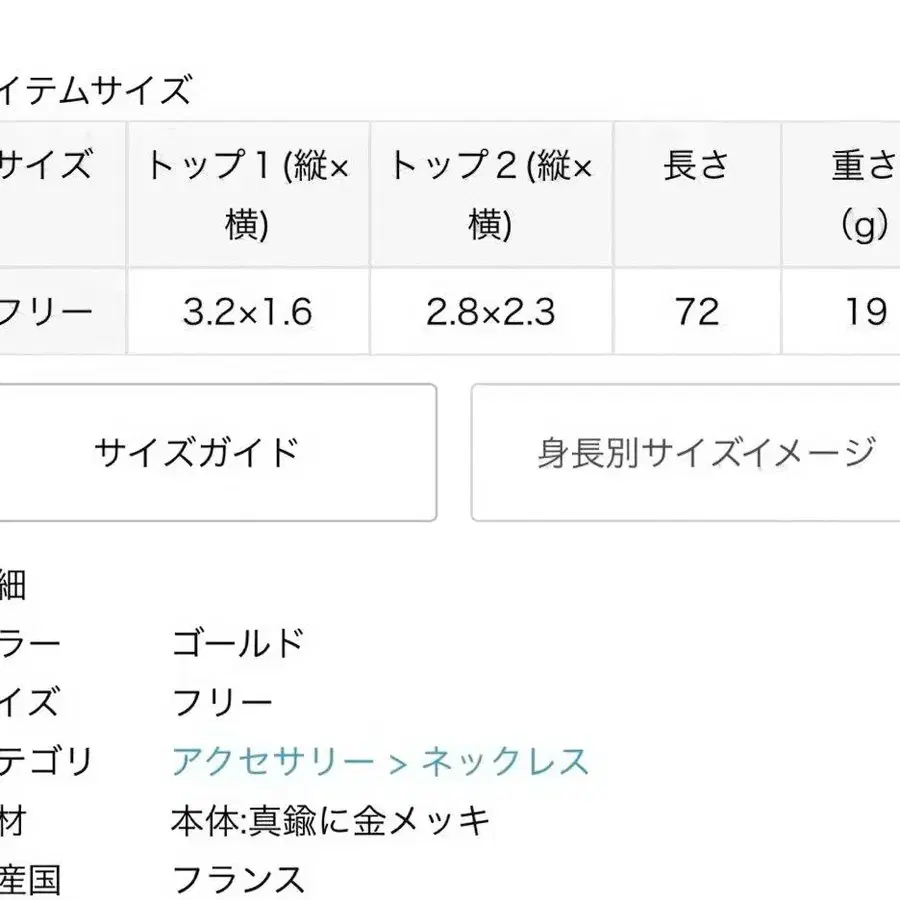The image size is (900, 900).
Task: Click the > separator in category breadcrumb
Action: point(397,763)
